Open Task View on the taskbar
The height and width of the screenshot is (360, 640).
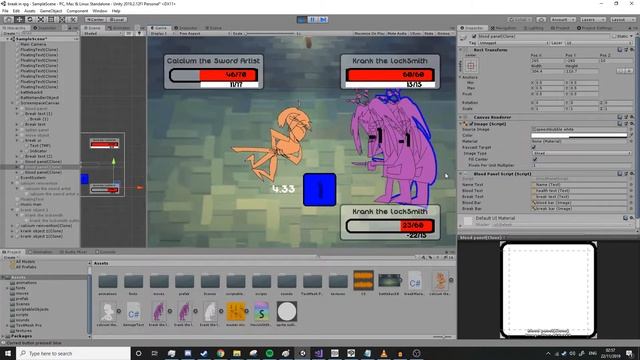155,353
